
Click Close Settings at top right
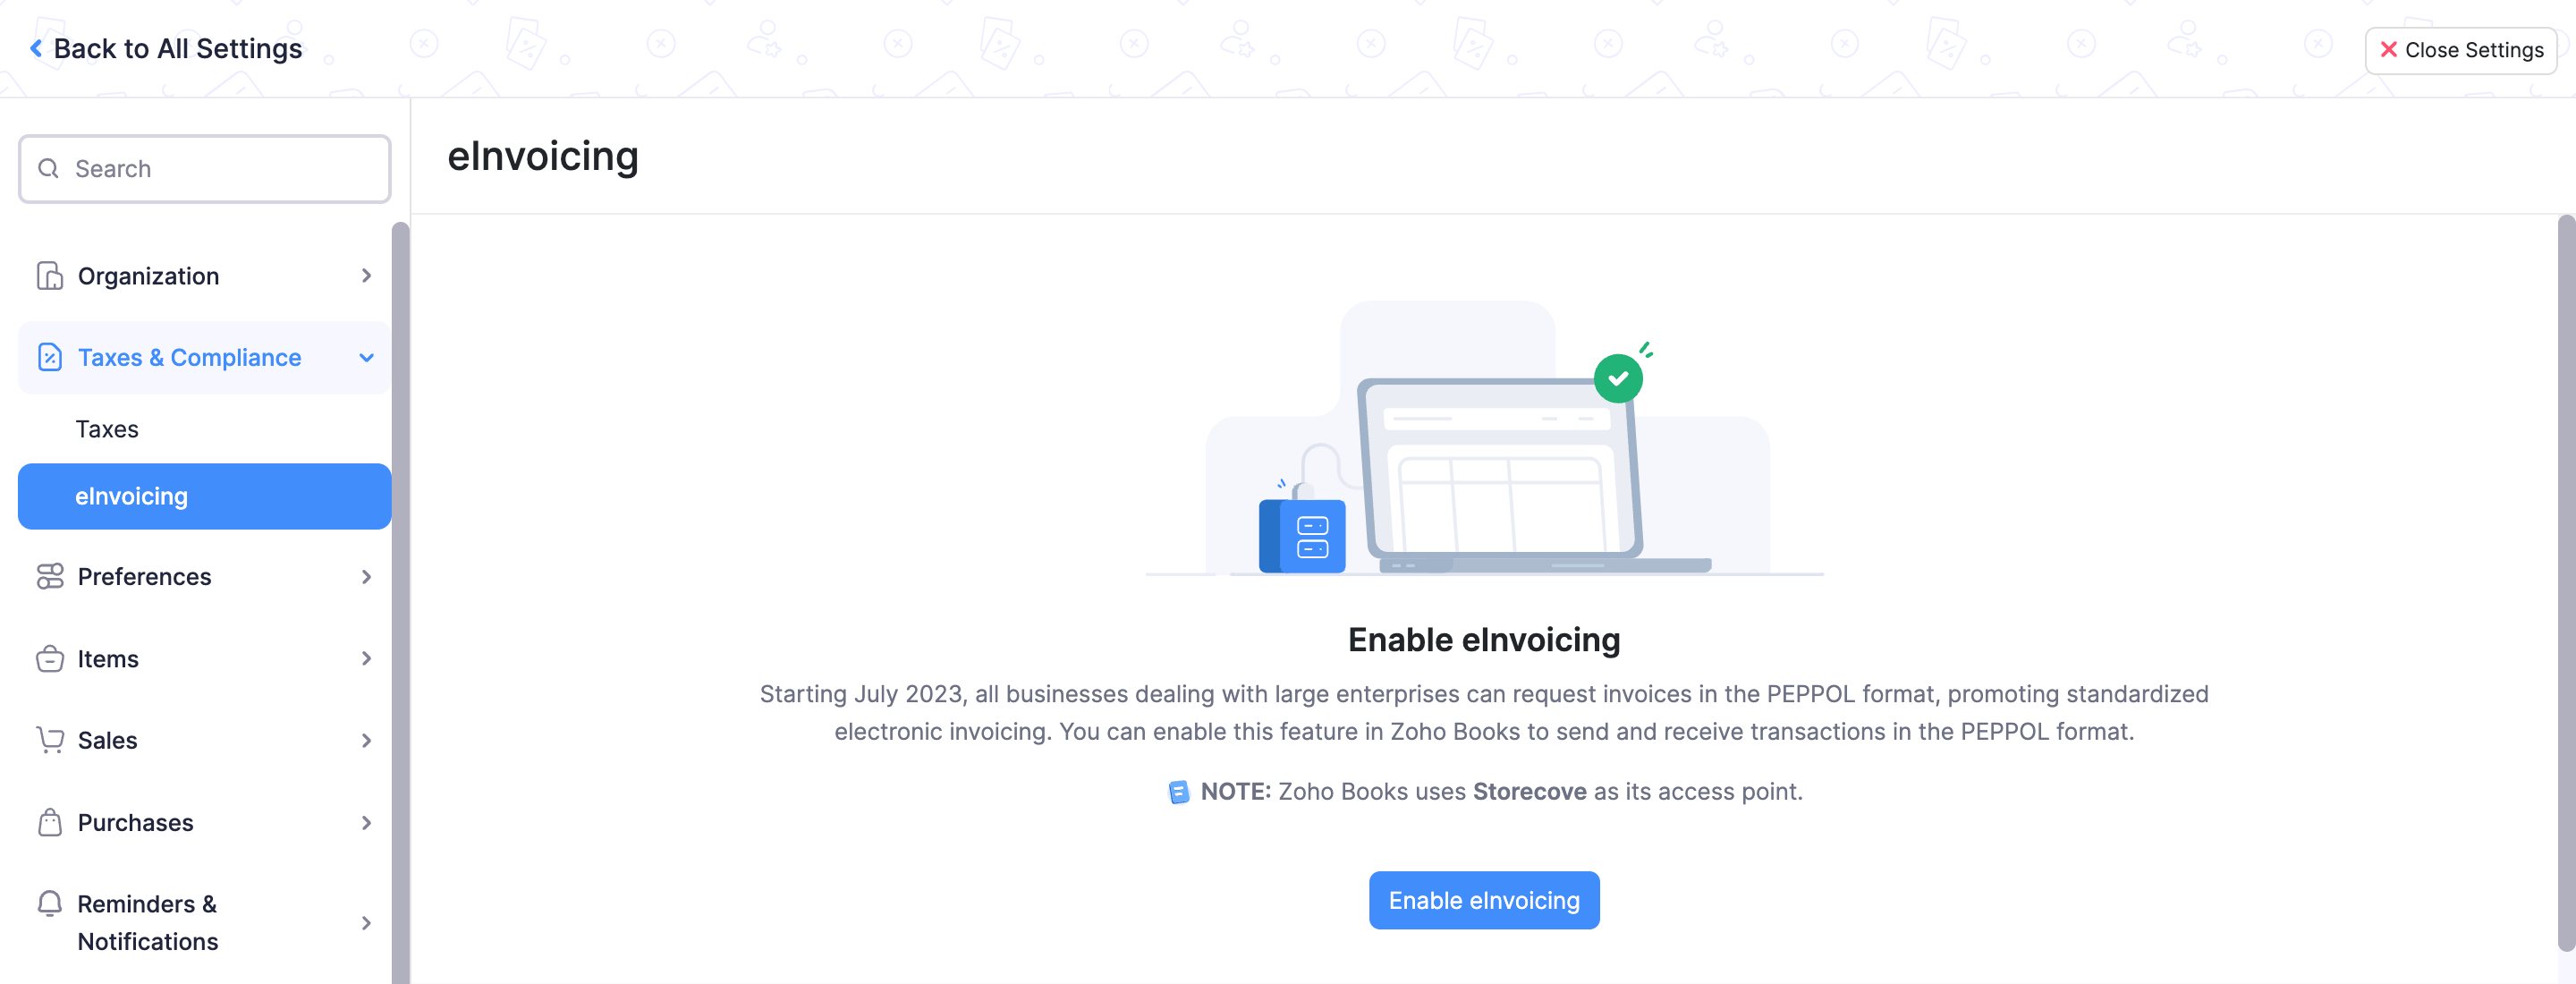2461,49
